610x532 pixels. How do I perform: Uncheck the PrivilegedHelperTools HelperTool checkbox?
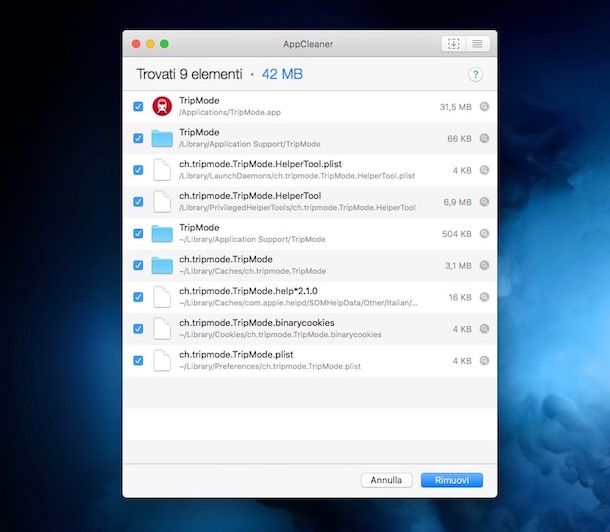click(138, 202)
